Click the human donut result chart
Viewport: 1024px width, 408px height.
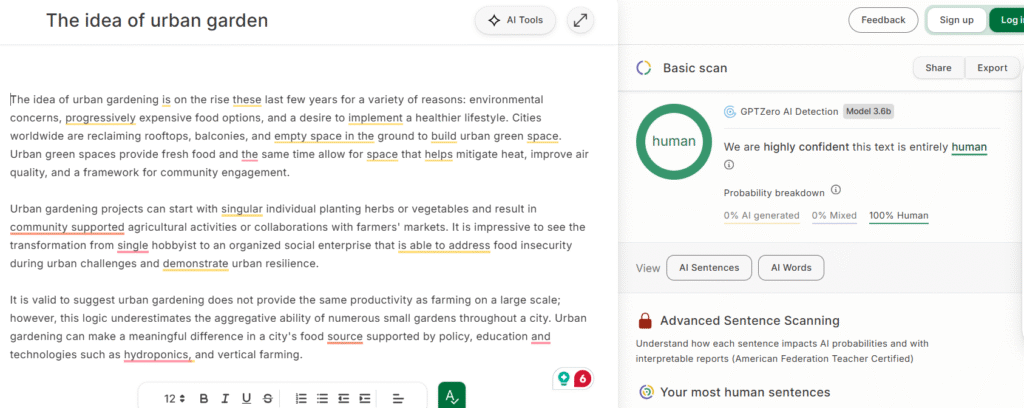click(674, 142)
